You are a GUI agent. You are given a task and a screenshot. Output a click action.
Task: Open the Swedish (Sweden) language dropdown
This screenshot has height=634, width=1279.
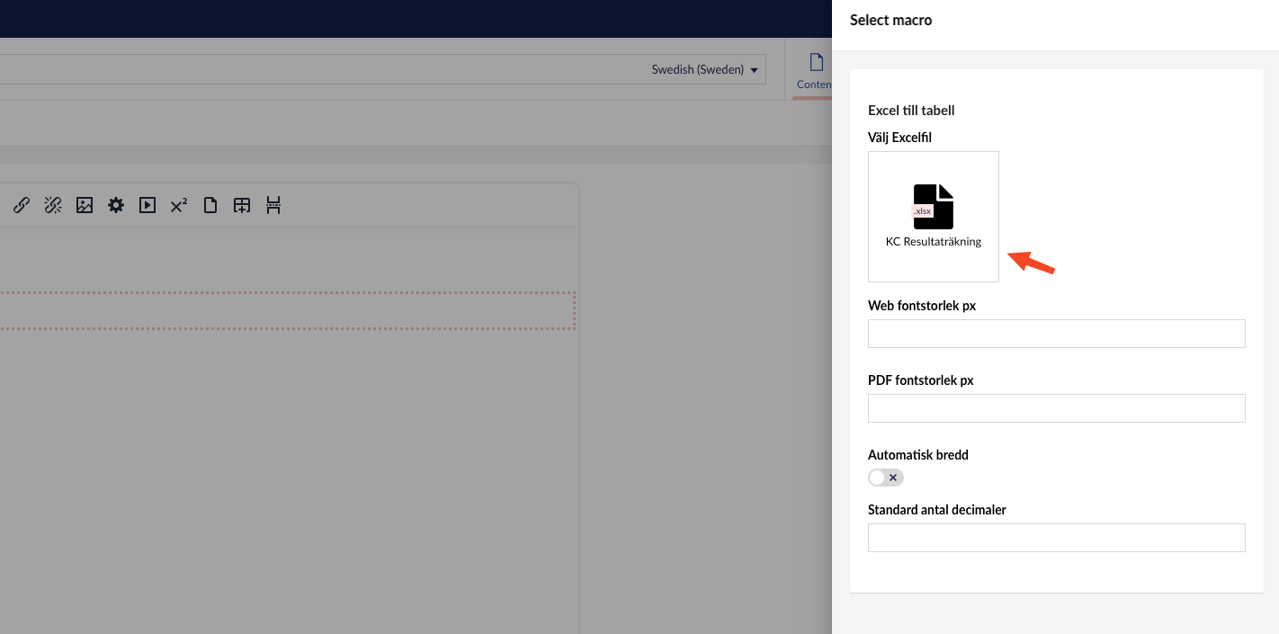(704, 70)
